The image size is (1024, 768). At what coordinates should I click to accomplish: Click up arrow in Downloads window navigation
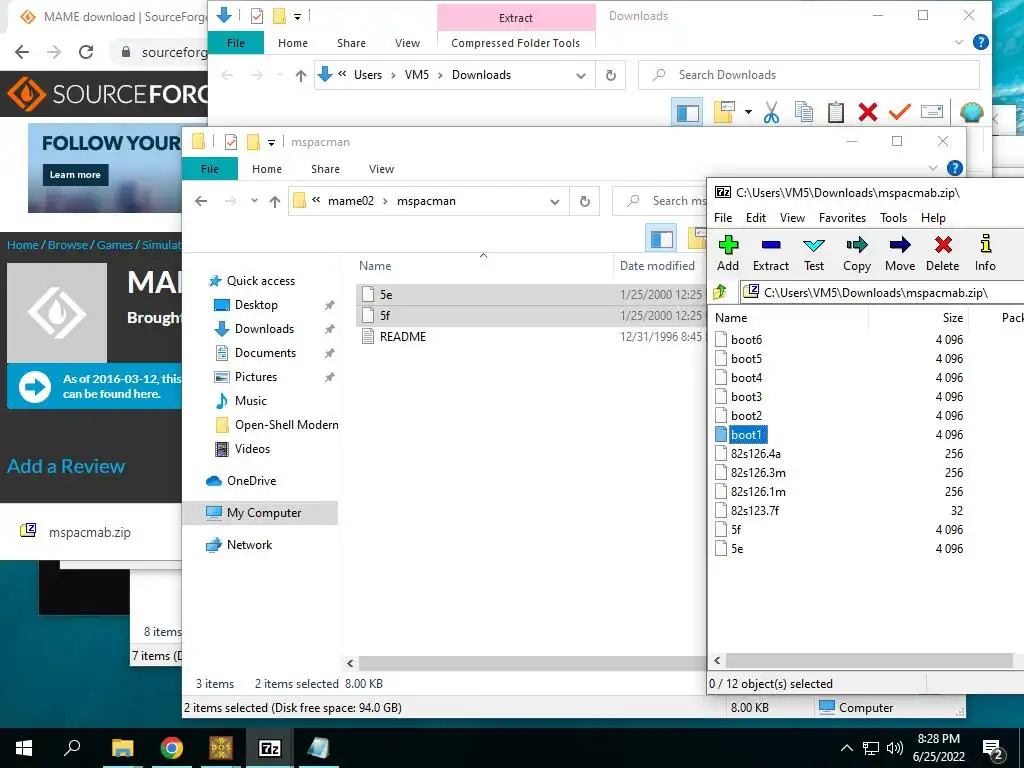coord(301,75)
